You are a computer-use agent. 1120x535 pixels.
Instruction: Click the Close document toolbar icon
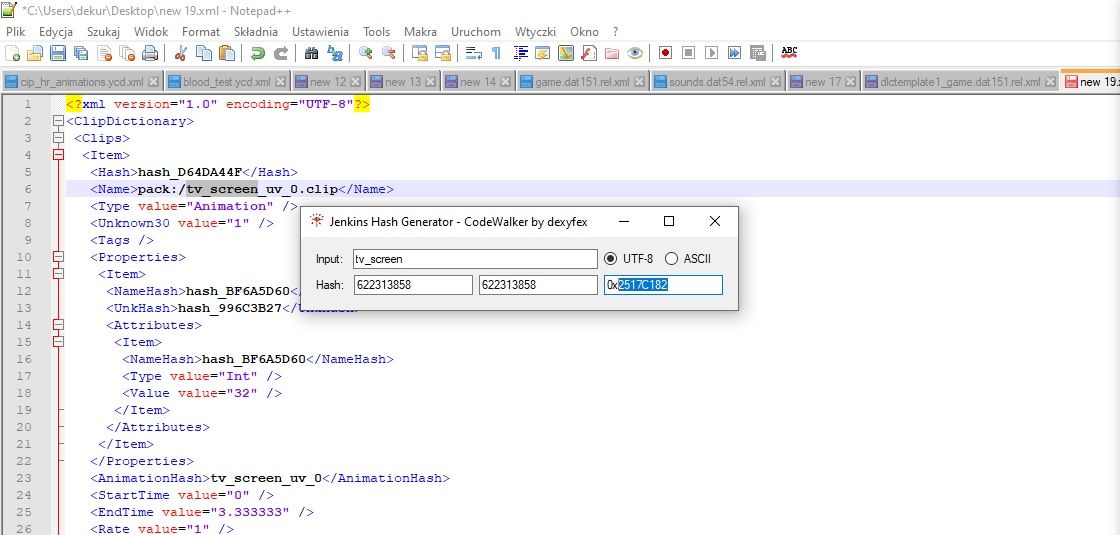pyautogui.click(x=104, y=53)
